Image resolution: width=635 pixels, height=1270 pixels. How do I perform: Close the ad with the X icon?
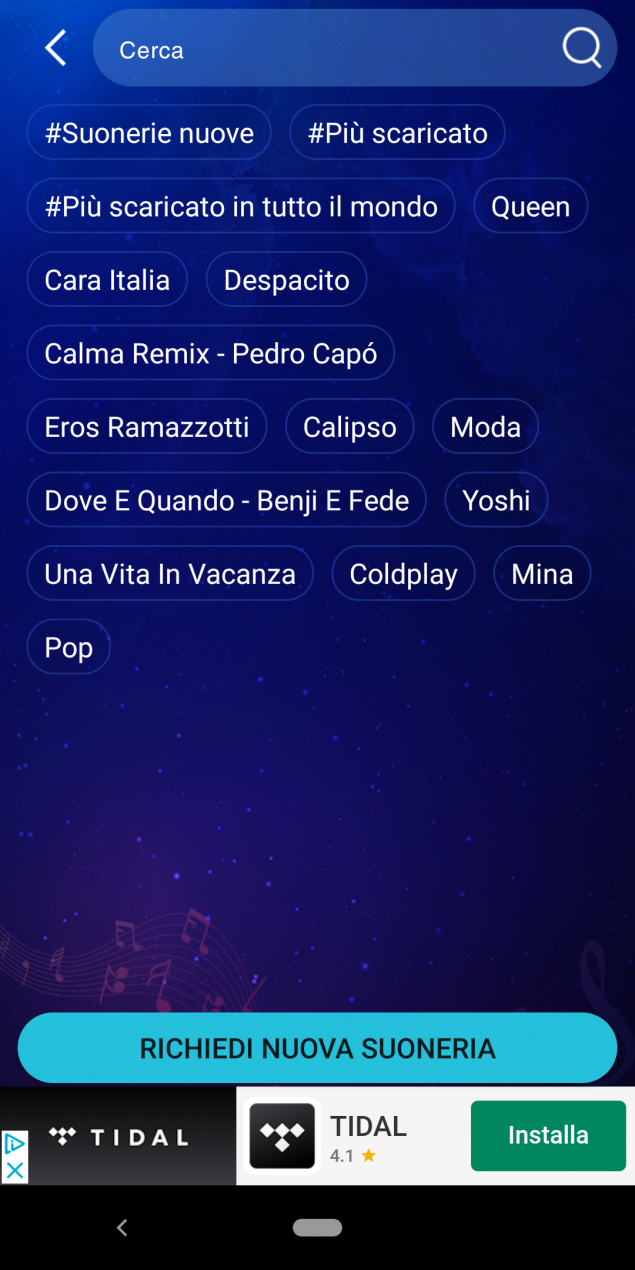14,1170
